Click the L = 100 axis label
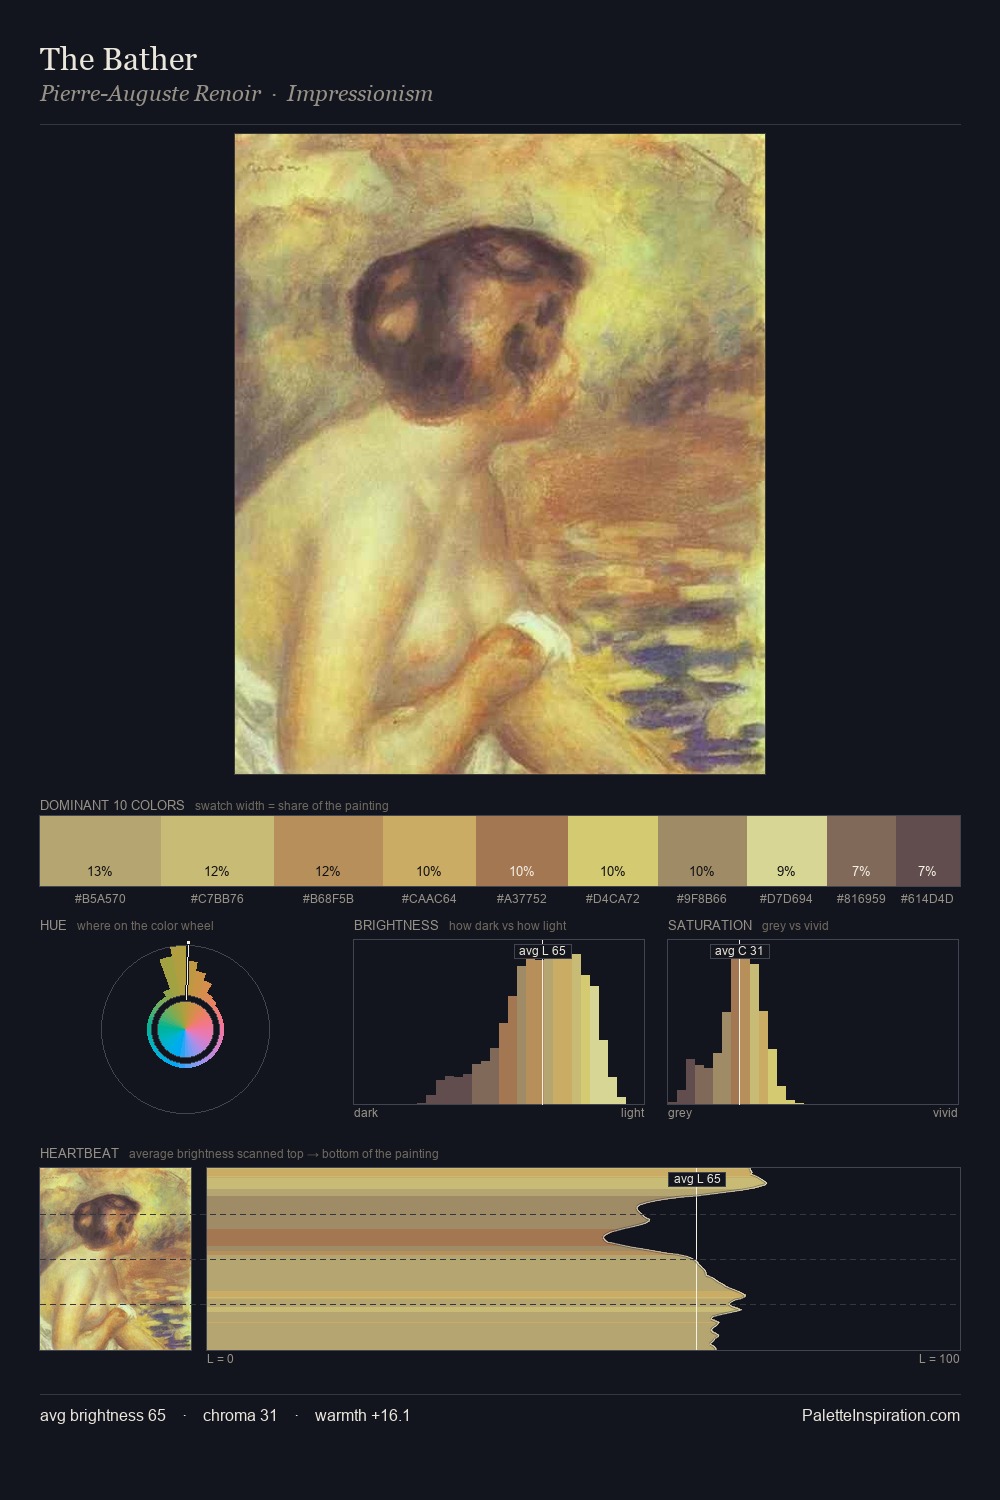 tap(939, 1359)
